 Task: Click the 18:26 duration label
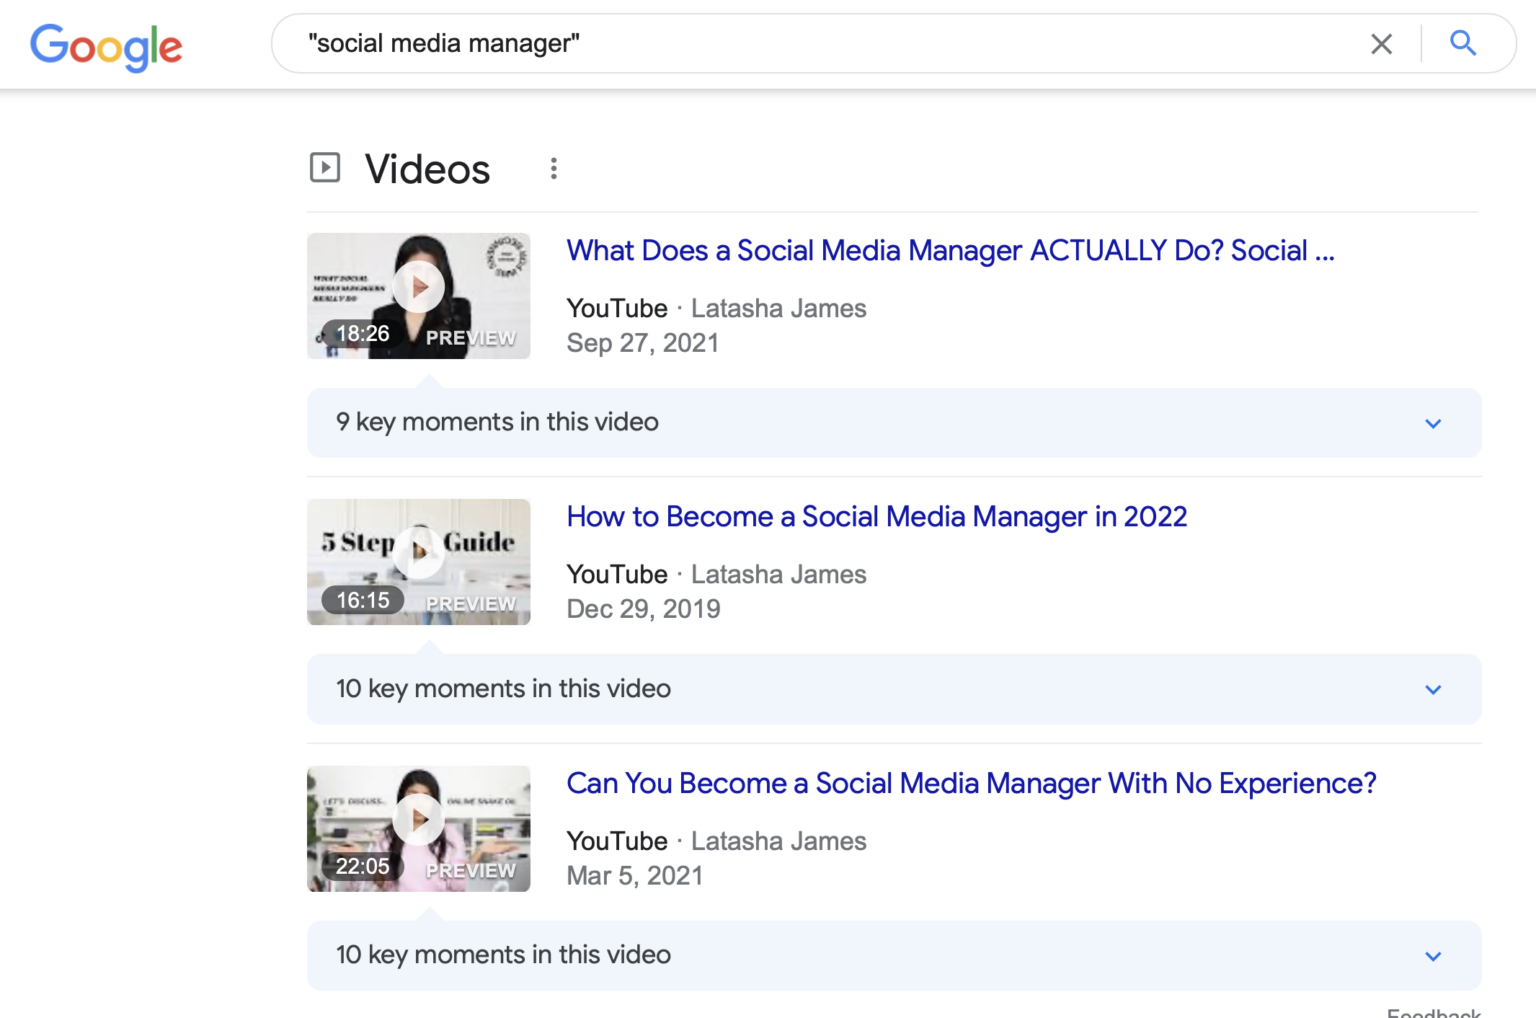(x=362, y=333)
